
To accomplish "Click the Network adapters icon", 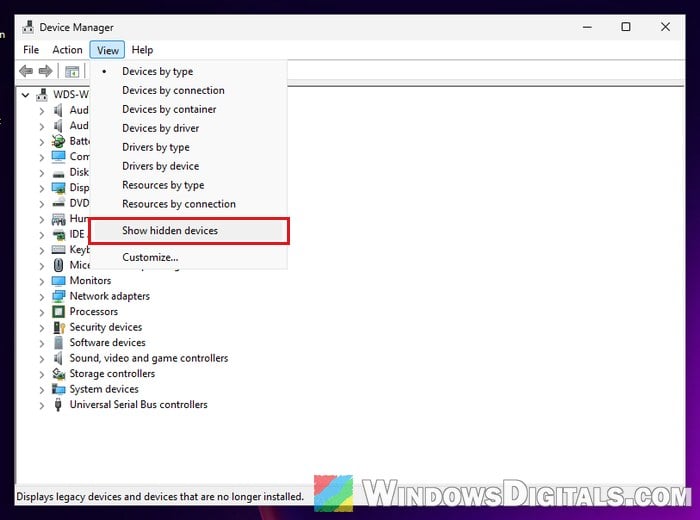I will (x=58, y=296).
